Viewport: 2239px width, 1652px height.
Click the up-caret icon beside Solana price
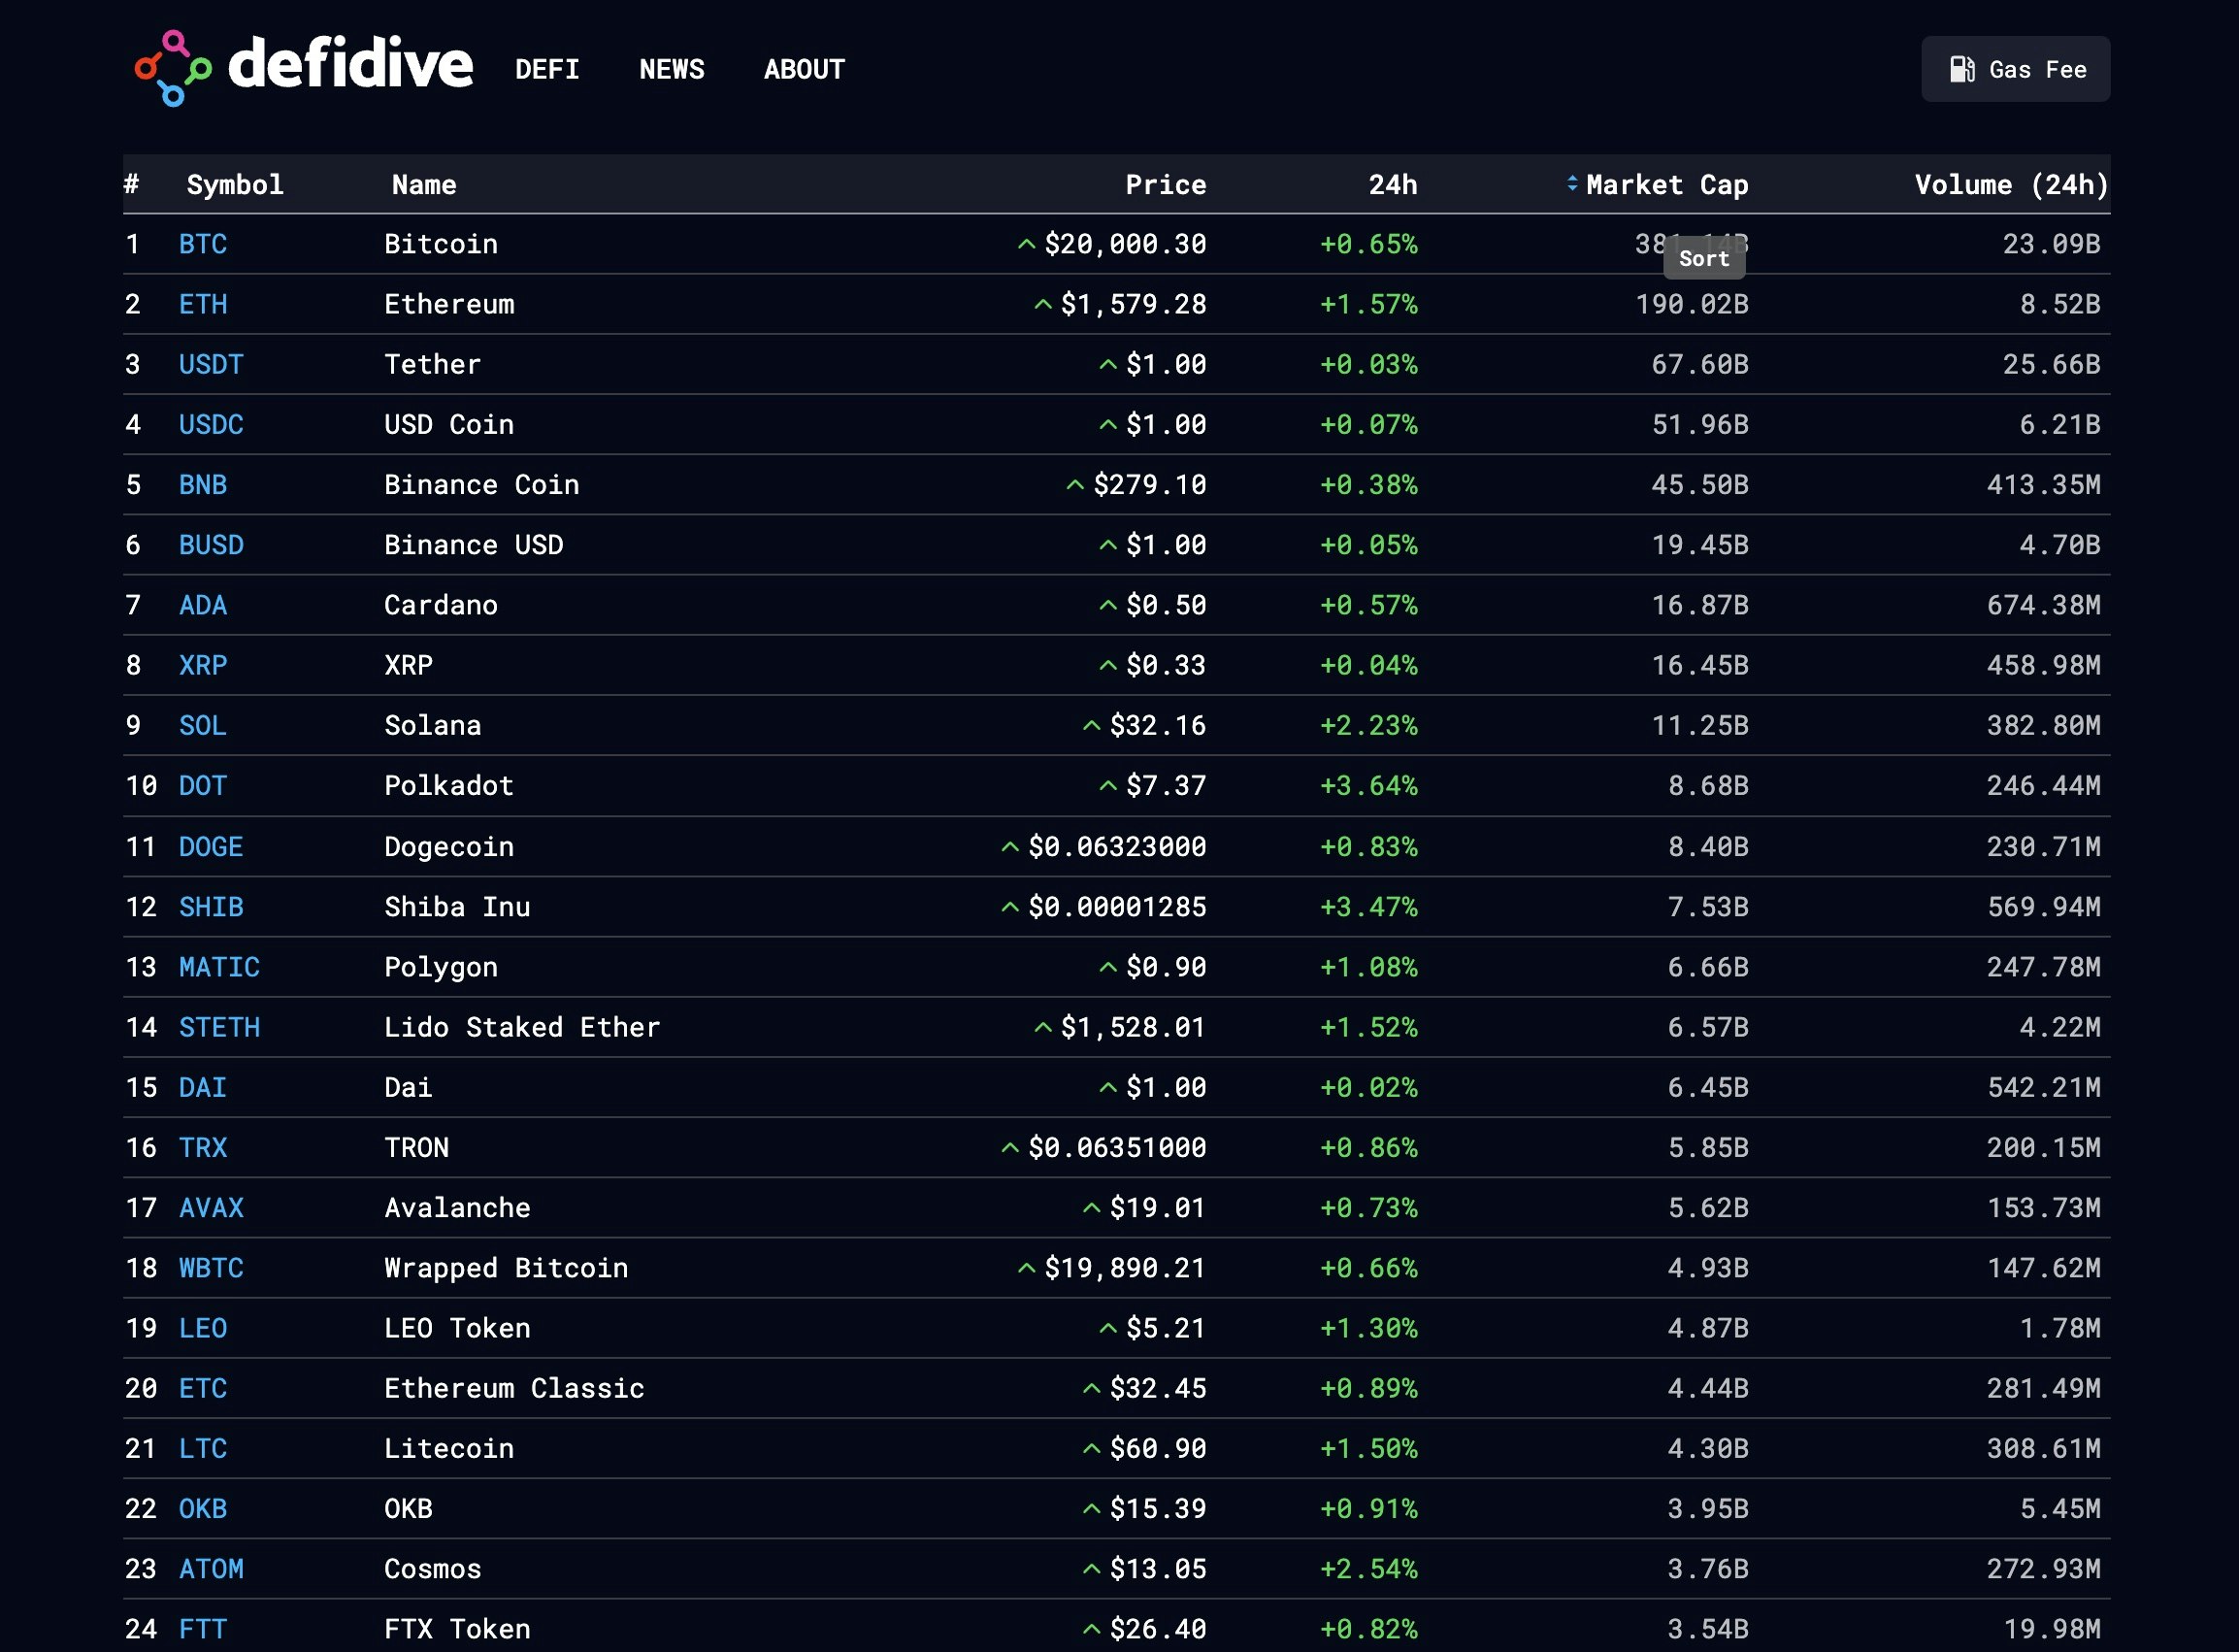point(1092,726)
